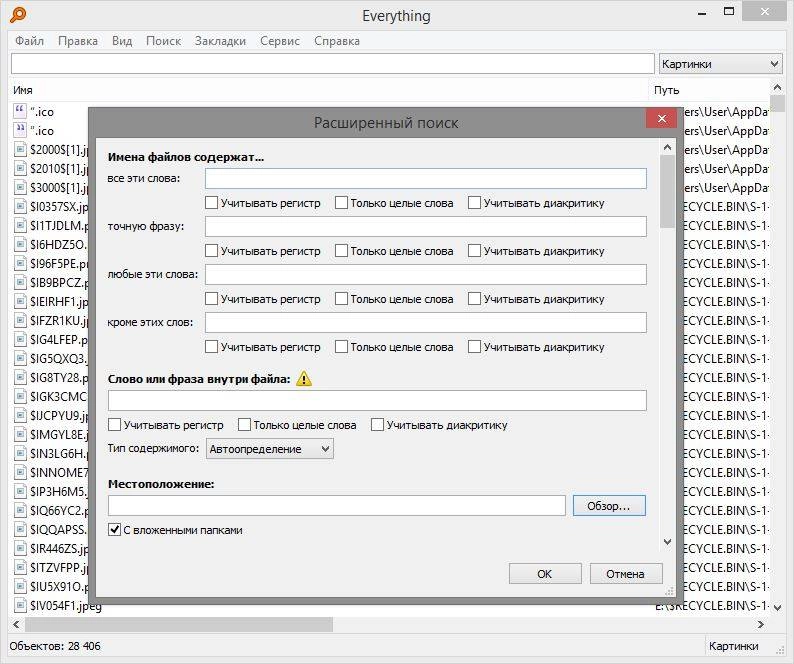The image size is (794, 664).
Task: Open the Справка menu
Action: coord(337,41)
